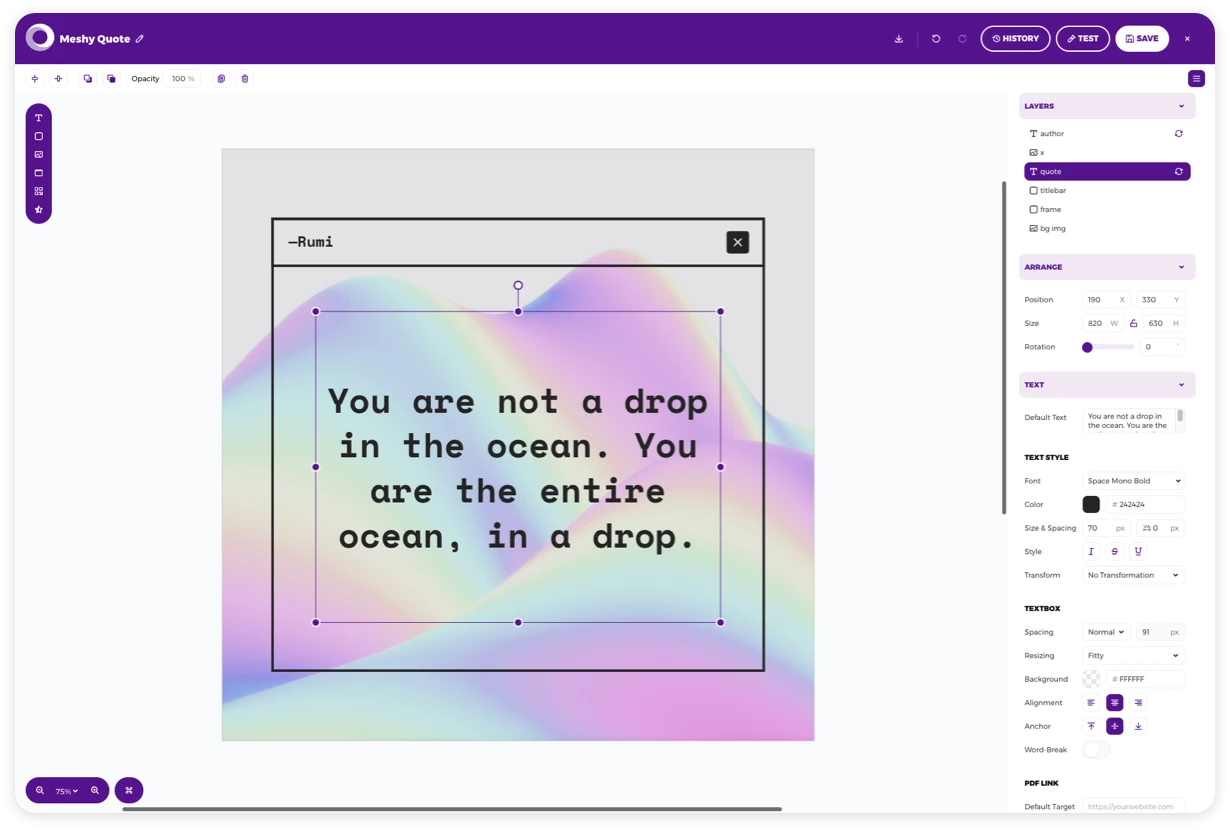Duplicate the selected layer

click(221, 79)
